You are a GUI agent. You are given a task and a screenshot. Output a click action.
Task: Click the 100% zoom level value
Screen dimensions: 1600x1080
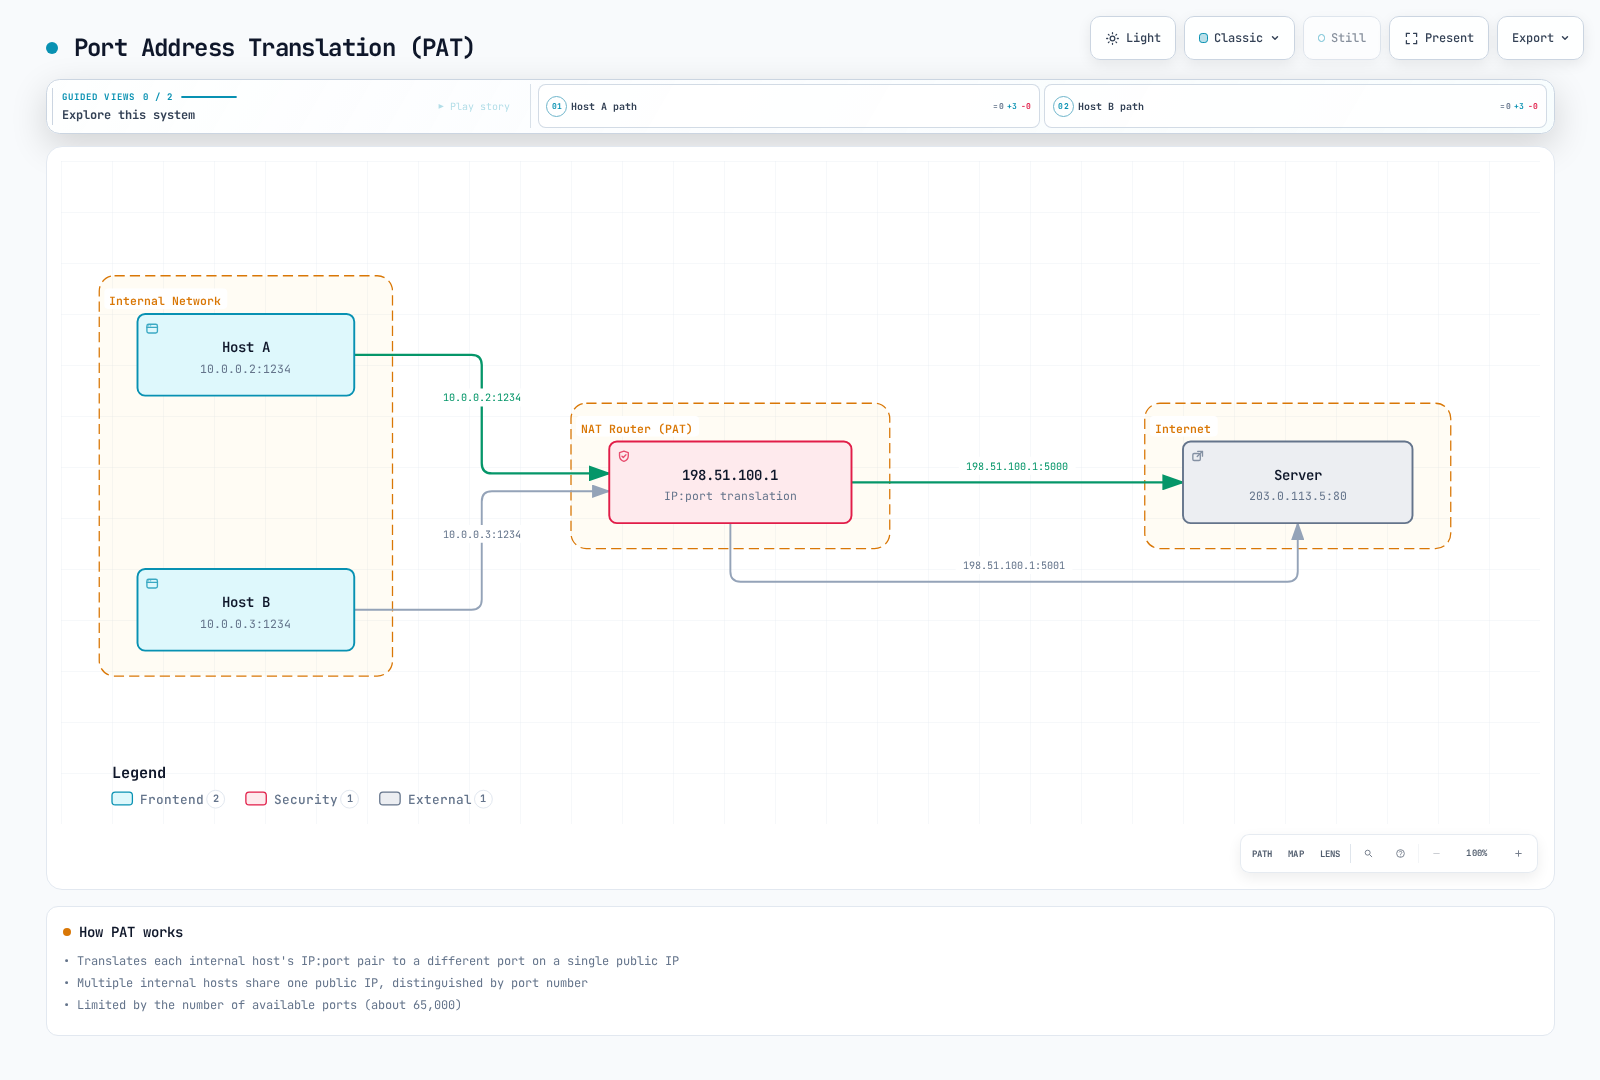tap(1477, 854)
